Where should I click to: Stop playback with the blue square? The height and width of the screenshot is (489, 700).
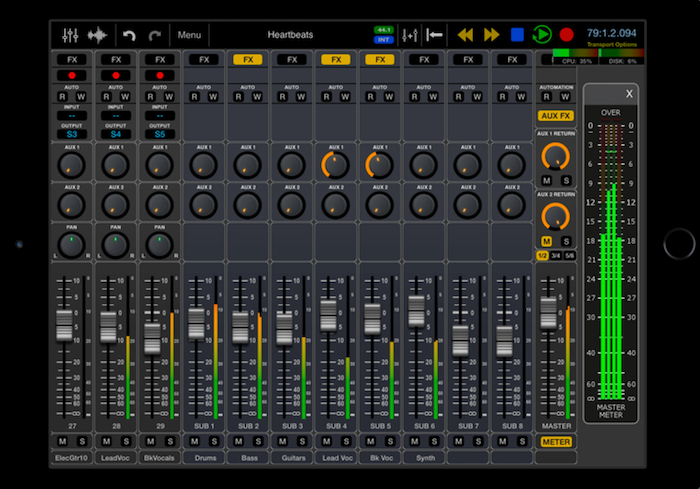point(517,34)
